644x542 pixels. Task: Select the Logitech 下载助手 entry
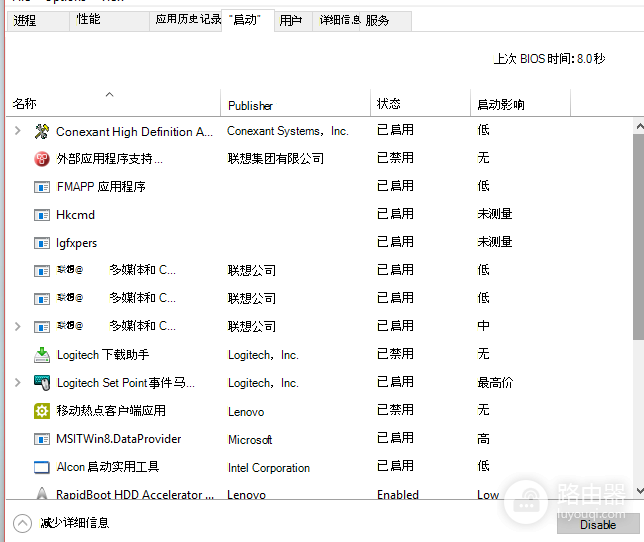click(103, 354)
